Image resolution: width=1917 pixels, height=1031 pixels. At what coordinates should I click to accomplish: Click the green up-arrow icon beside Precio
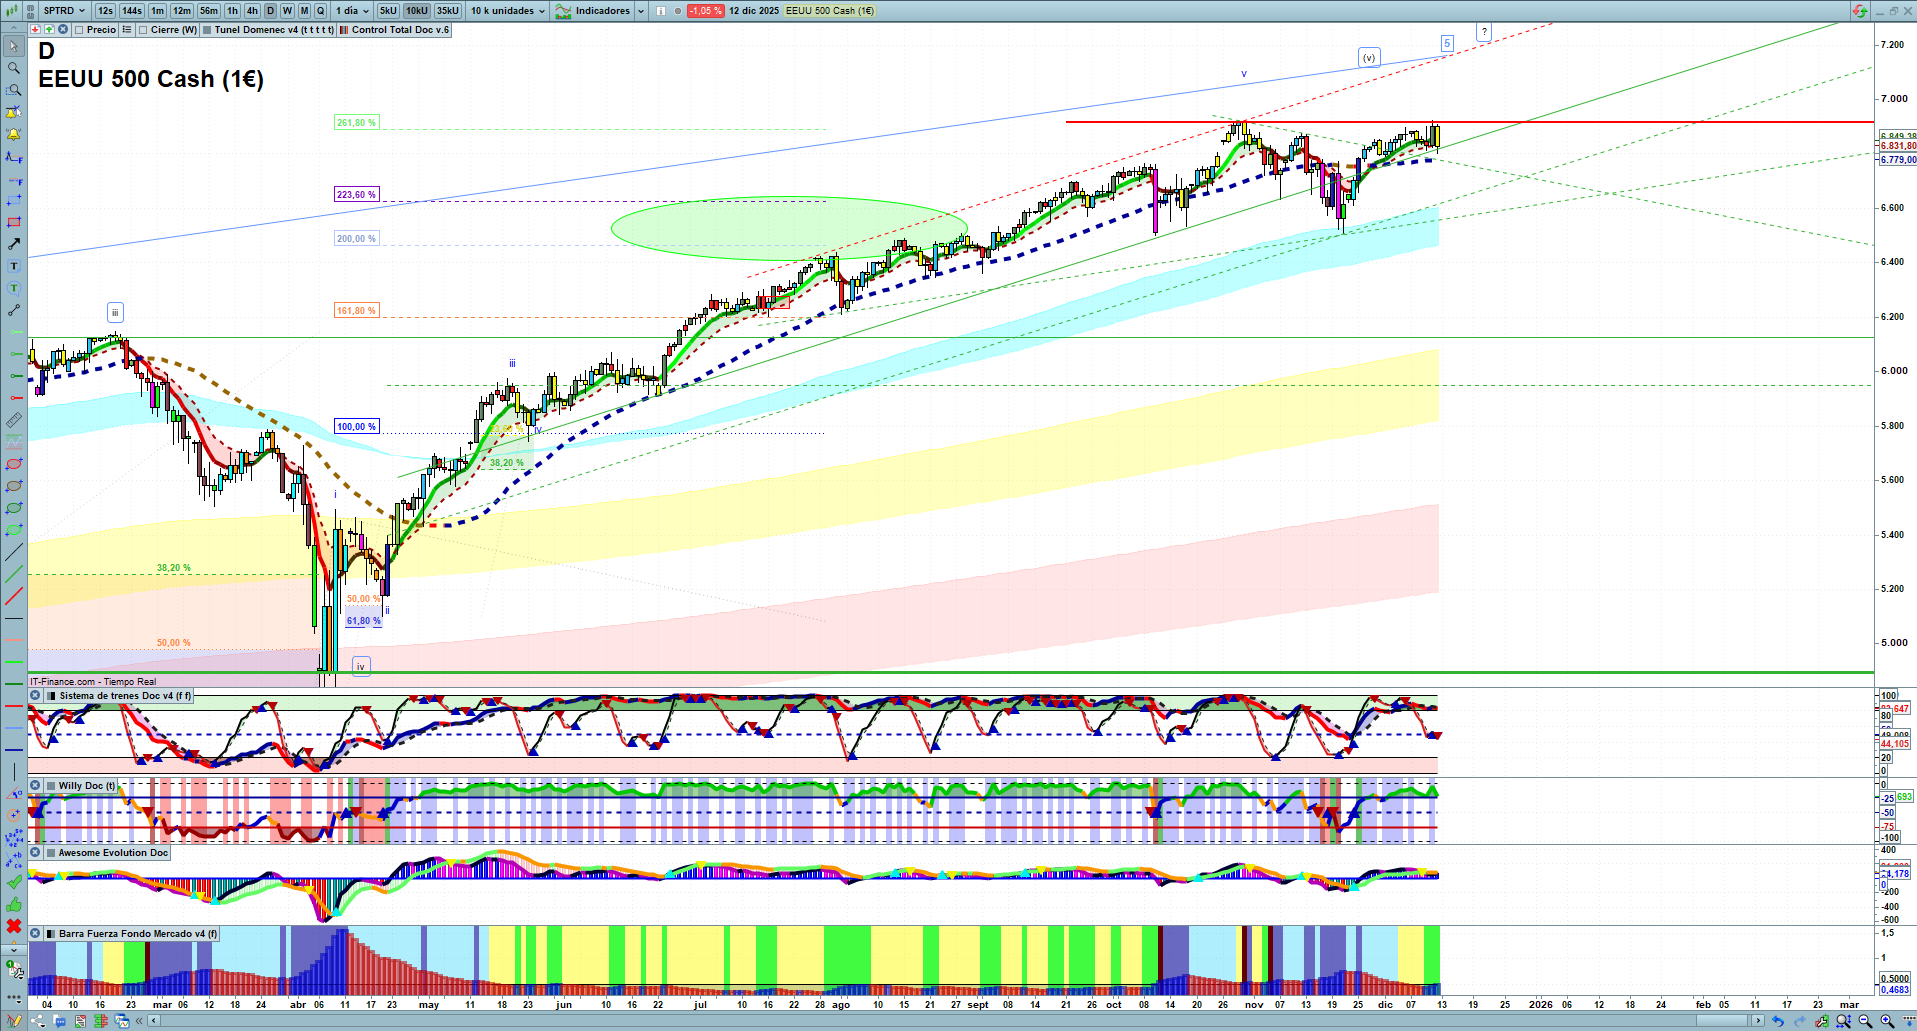click(x=49, y=30)
